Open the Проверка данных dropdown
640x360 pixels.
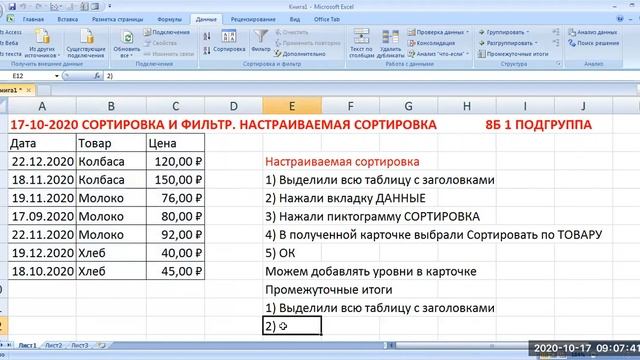click(438, 32)
